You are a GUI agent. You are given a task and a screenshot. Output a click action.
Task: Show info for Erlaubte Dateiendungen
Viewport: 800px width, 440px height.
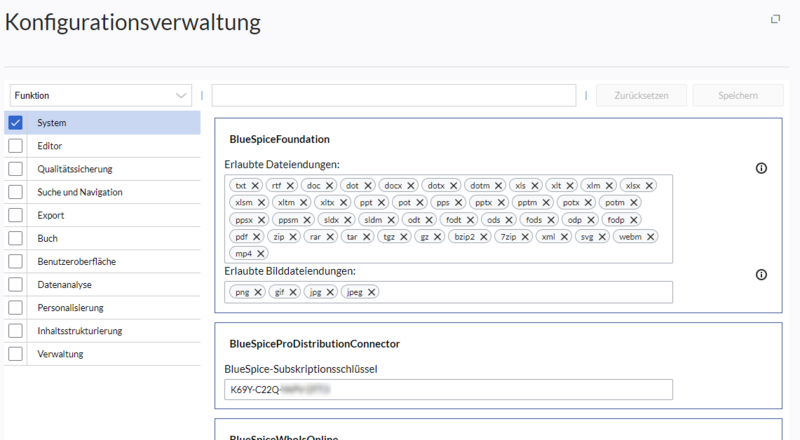(761, 168)
